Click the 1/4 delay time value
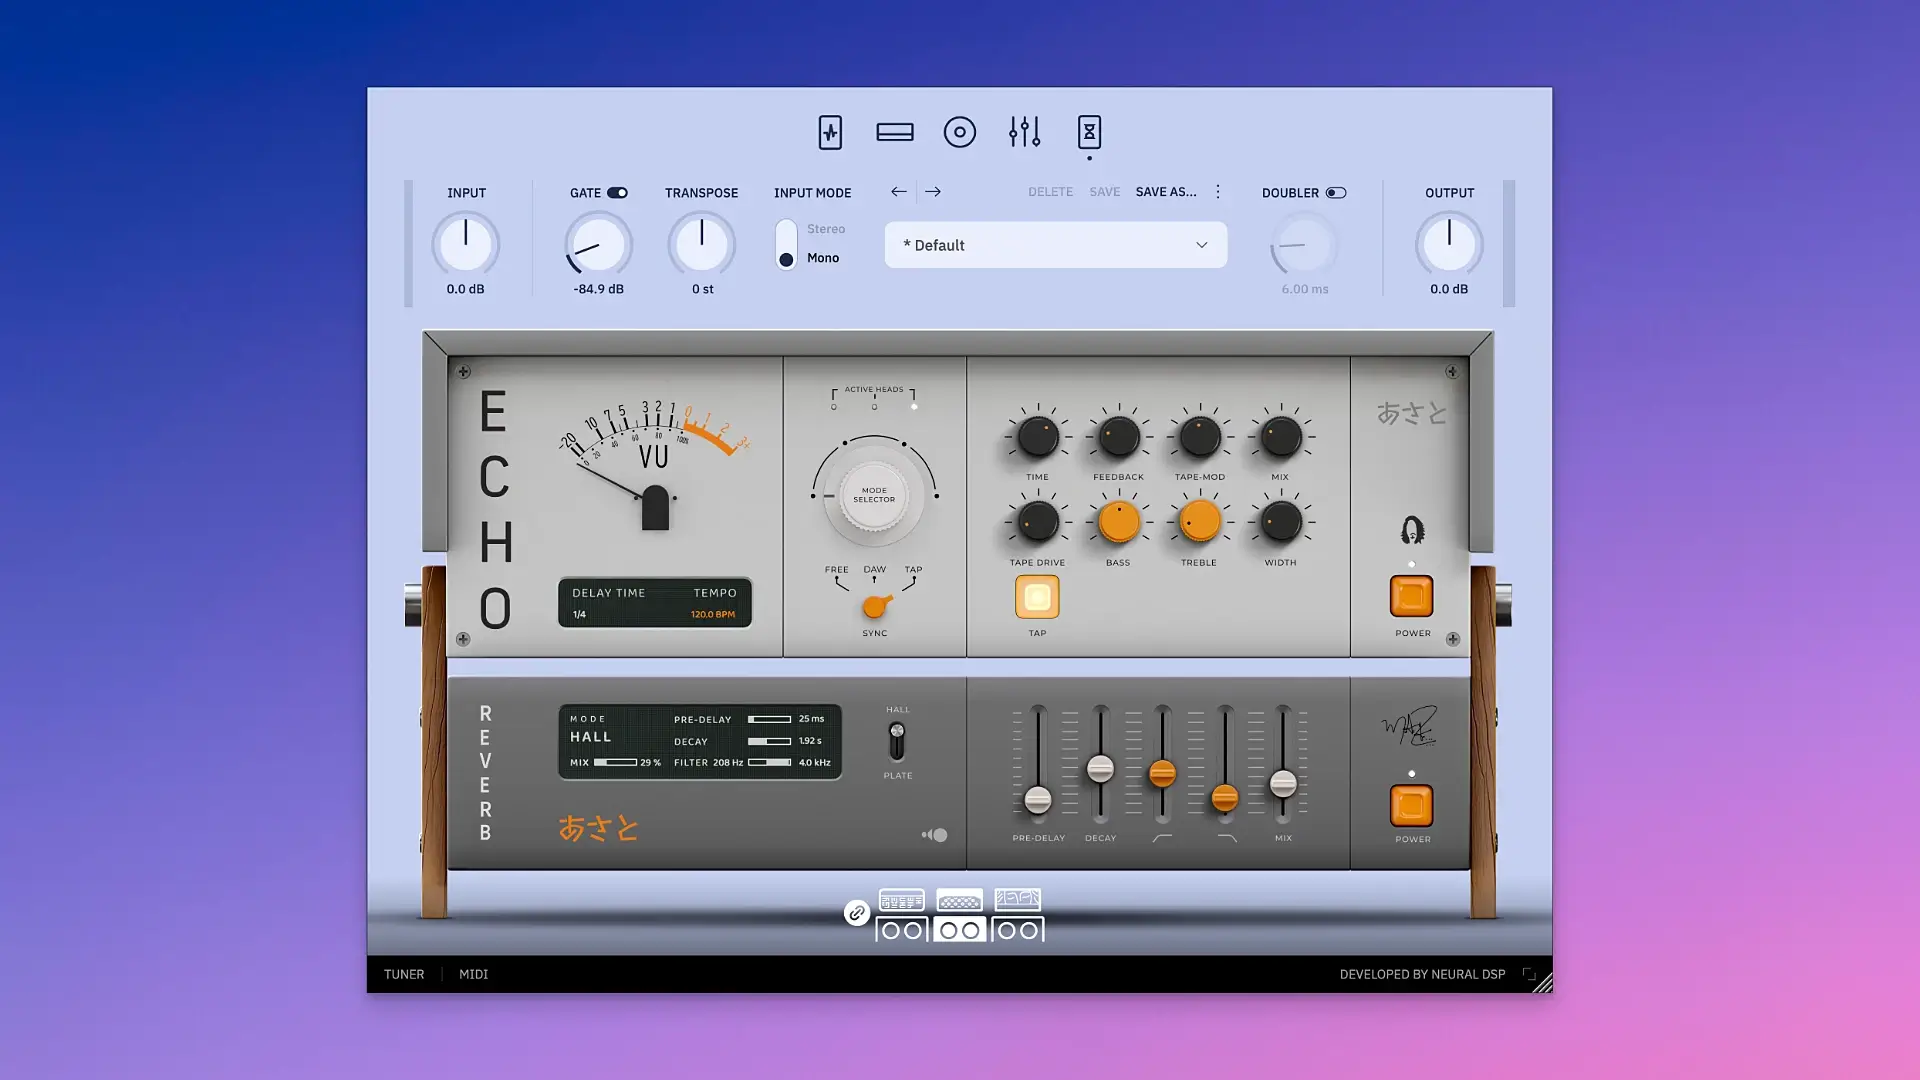The width and height of the screenshot is (1920, 1080). (x=579, y=614)
